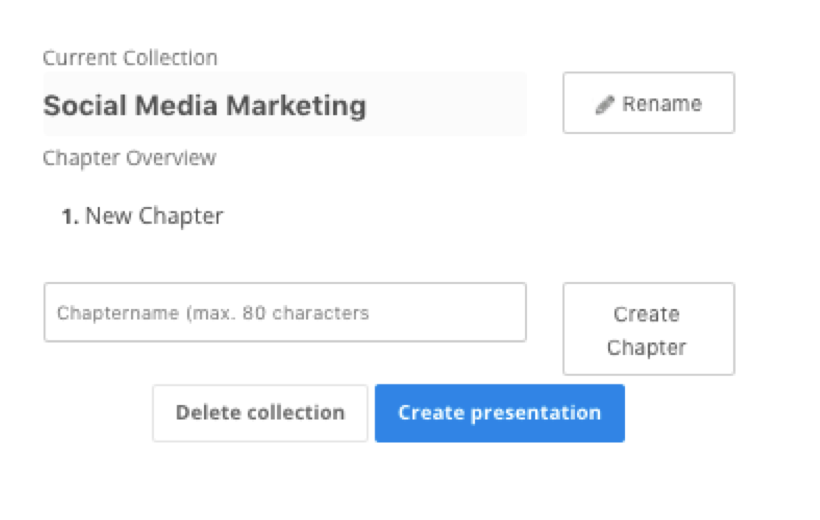Image resolution: width=820 pixels, height=520 pixels.
Task: Click the blue Create presentation button
Action: coord(499,413)
